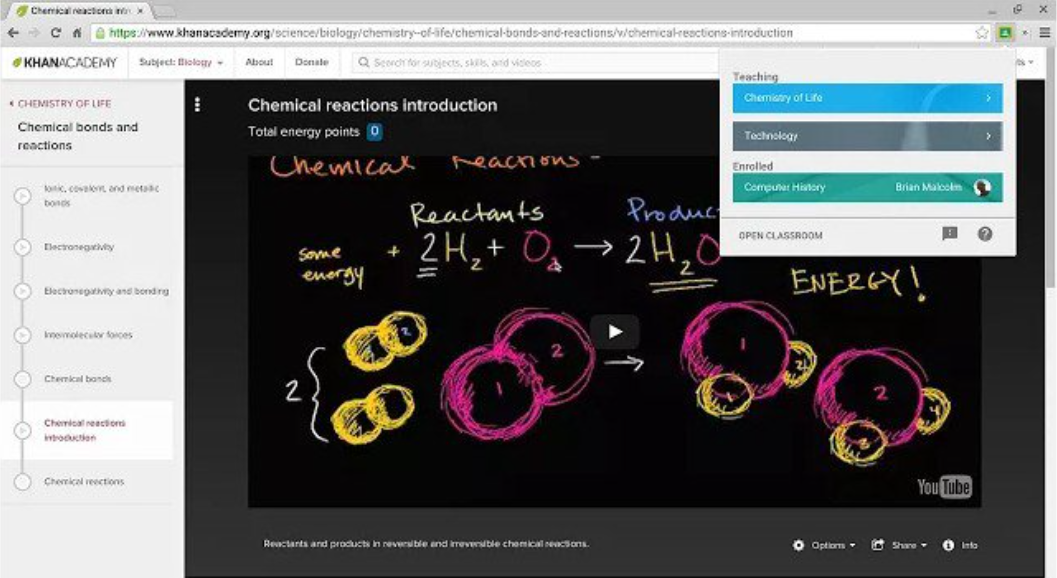Click the energy points badge
Image resolution: width=1057 pixels, height=578 pixels.
(x=374, y=132)
